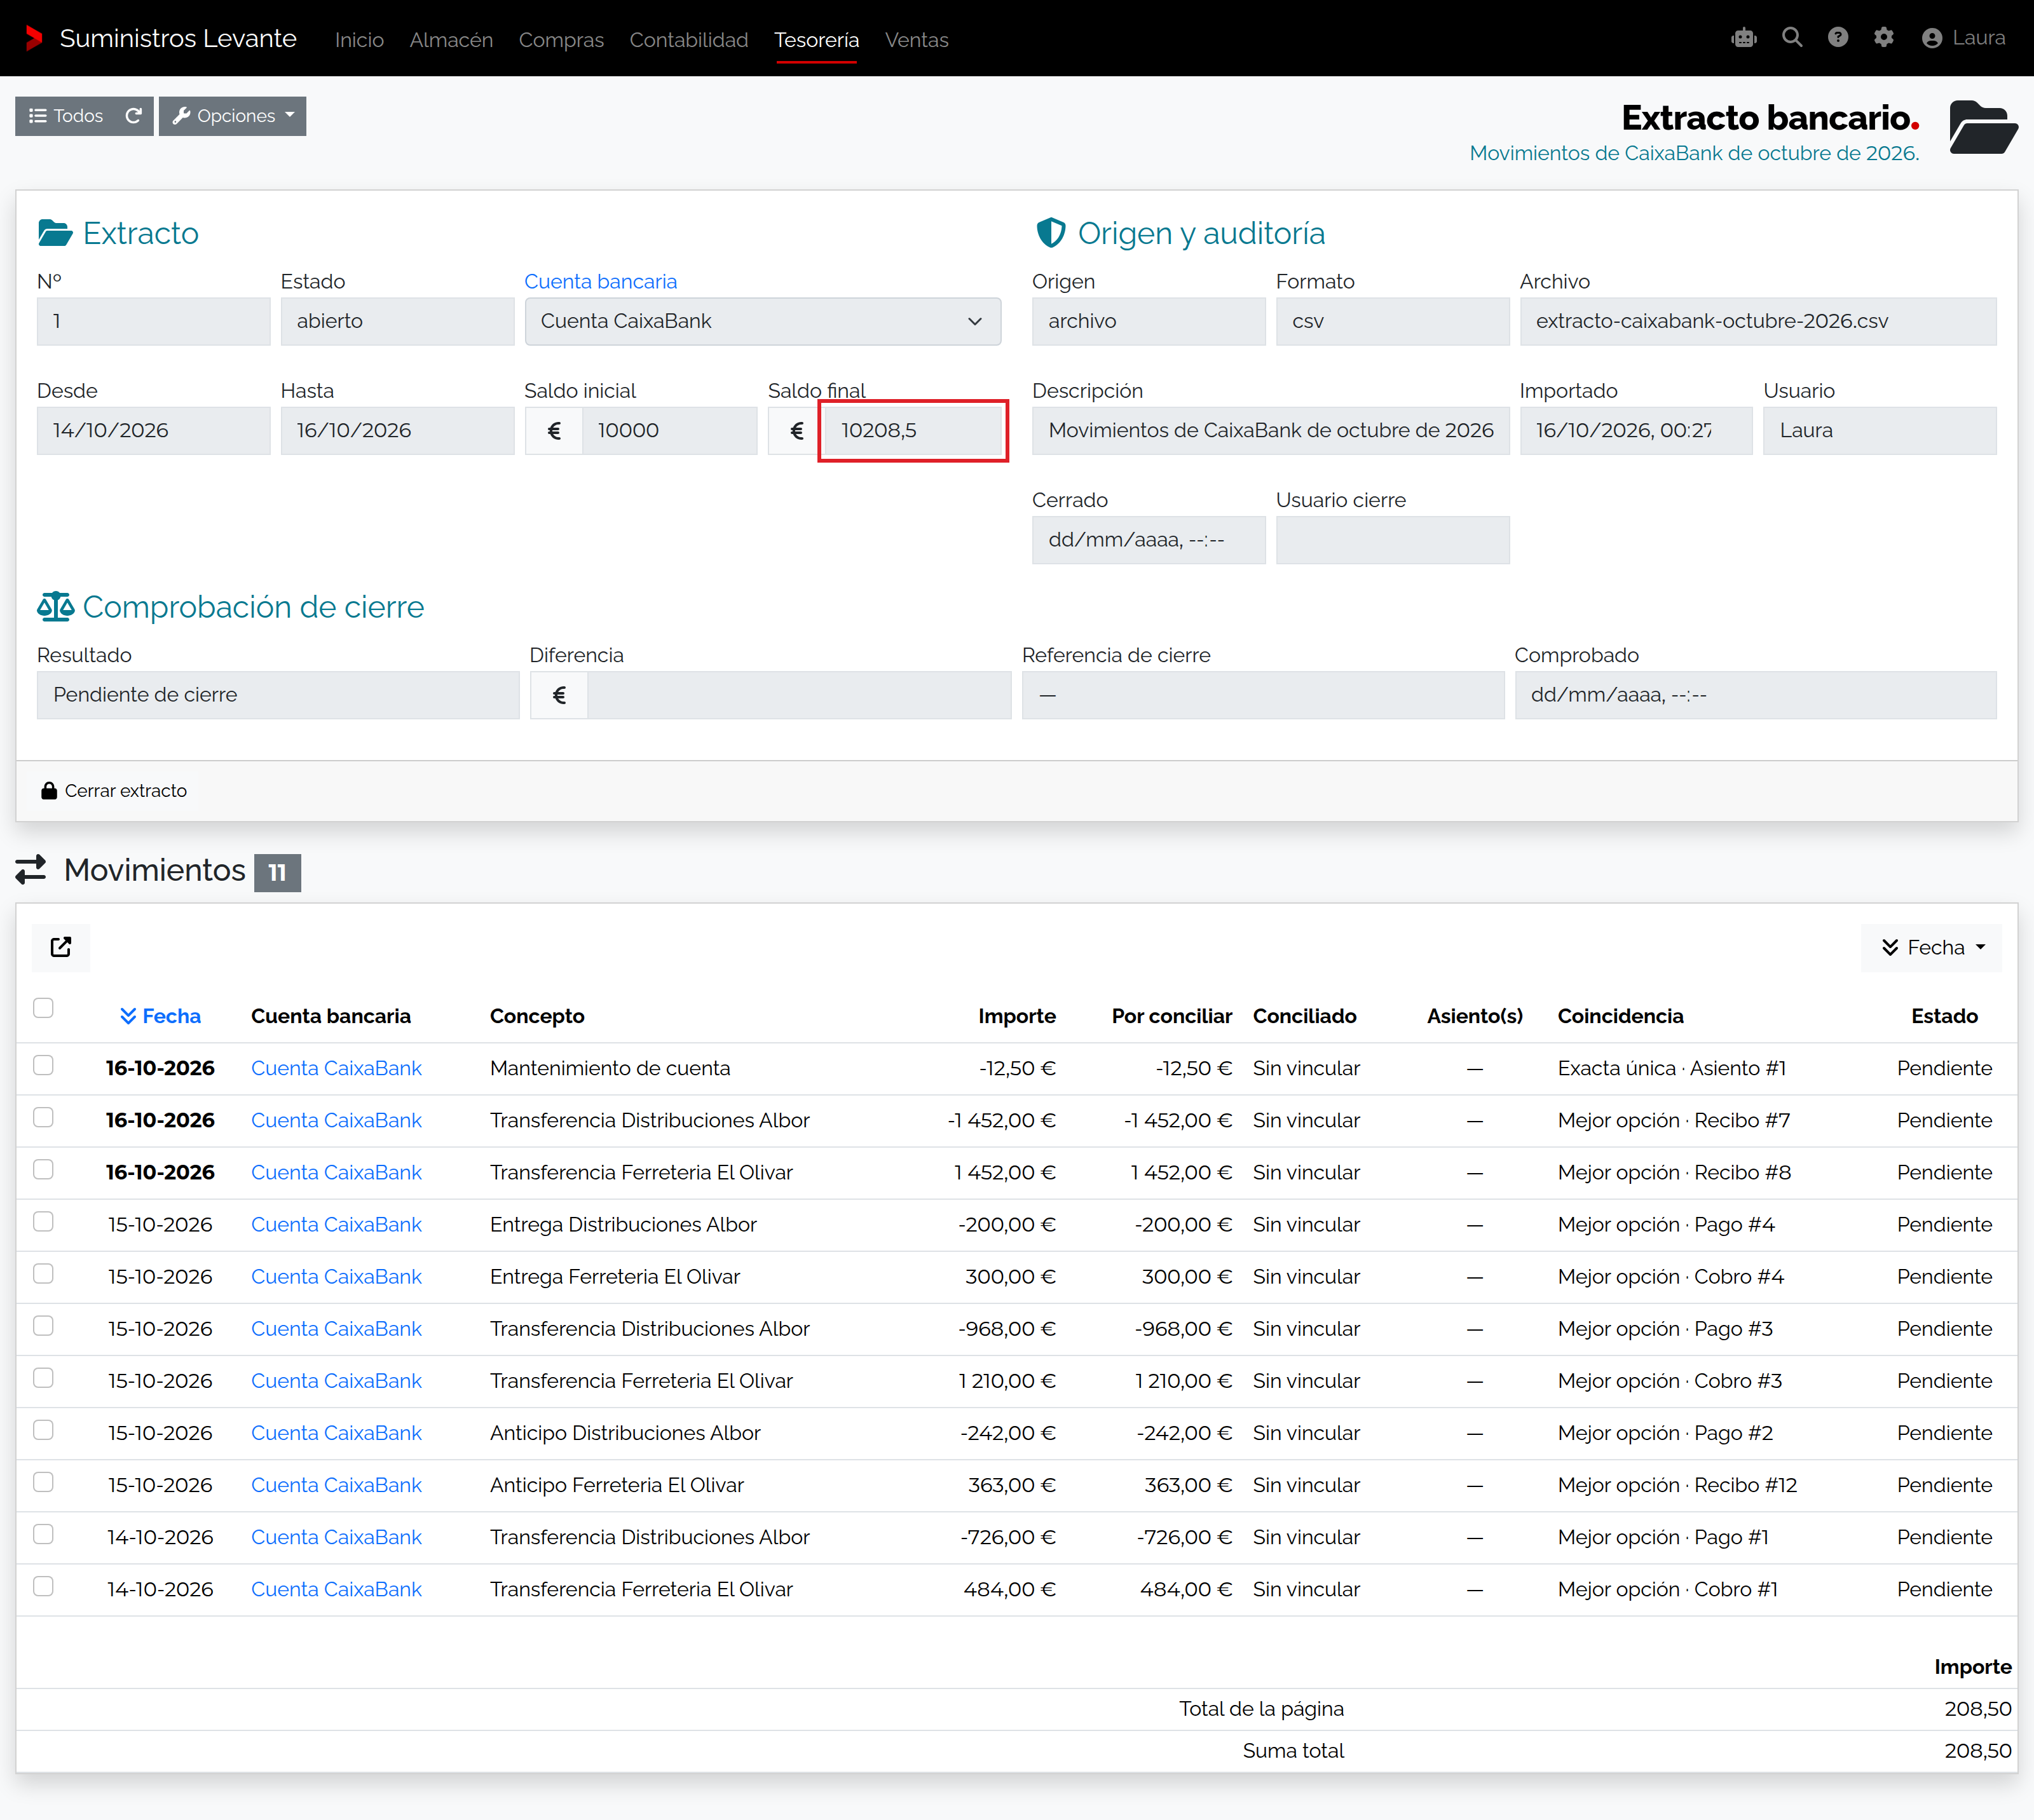The image size is (2034, 1820).
Task: Click the Mejor opción · Recibo #12 cell
Action: [1677, 1485]
